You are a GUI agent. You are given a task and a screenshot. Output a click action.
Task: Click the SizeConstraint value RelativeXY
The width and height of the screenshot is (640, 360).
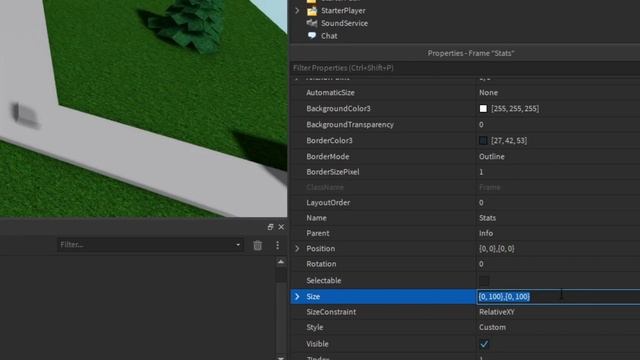click(x=497, y=312)
